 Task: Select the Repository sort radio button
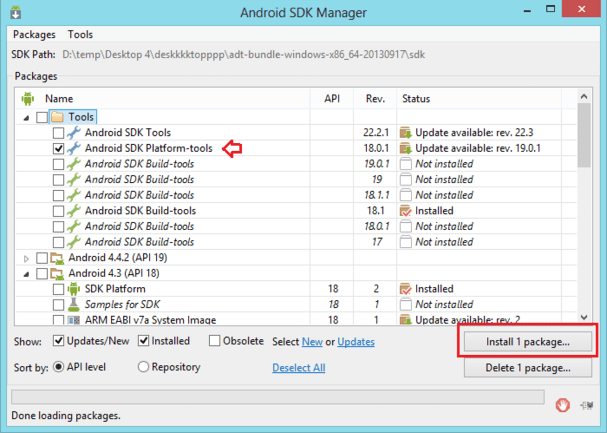(141, 368)
